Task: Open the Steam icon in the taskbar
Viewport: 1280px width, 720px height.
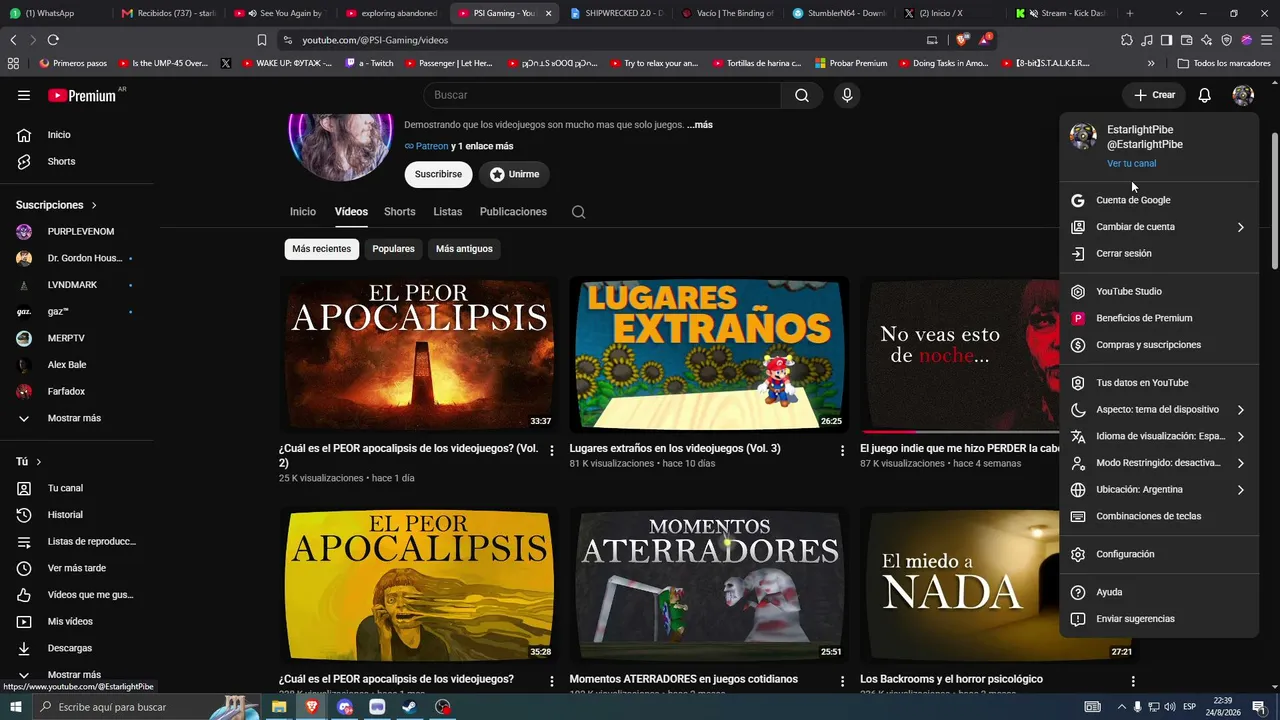Action: click(x=410, y=707)
